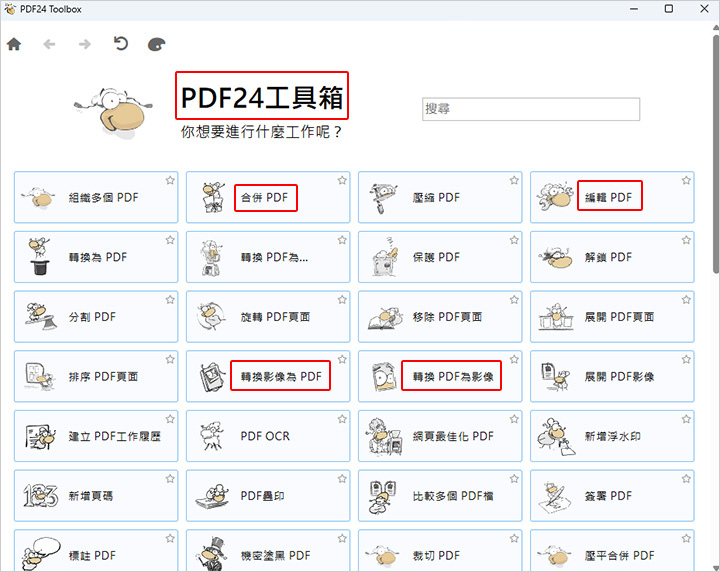Toggle favorite star on 轉換 PDF為影像
Viewport: 720px width, 572px height.
pyautogui.click(x=514, y=359)
